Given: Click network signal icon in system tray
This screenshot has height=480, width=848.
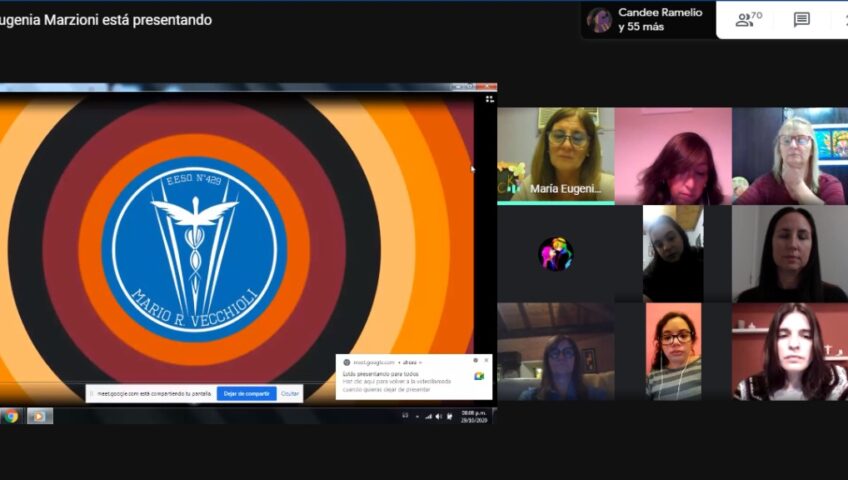Looking at the screenshot, I should (428, 416).
